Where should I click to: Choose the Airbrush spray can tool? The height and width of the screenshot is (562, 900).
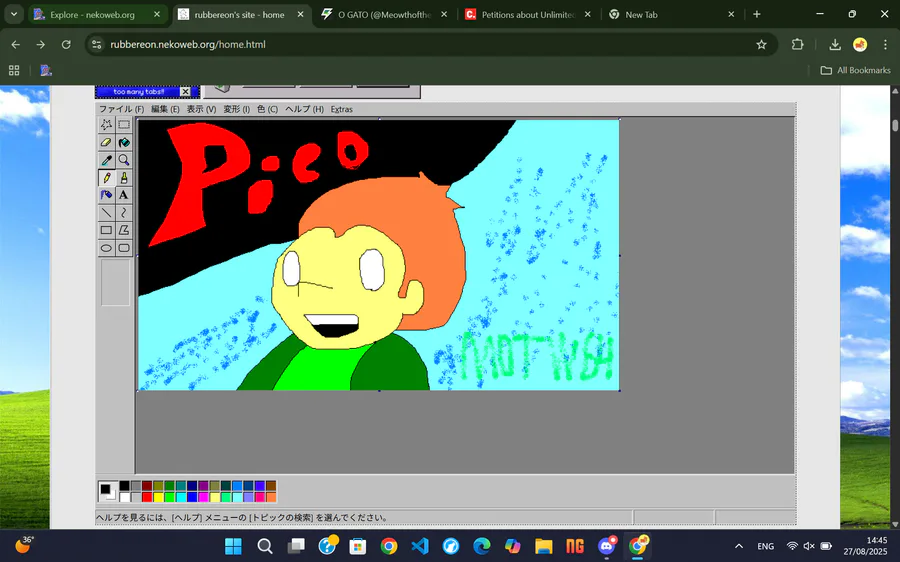106,195
